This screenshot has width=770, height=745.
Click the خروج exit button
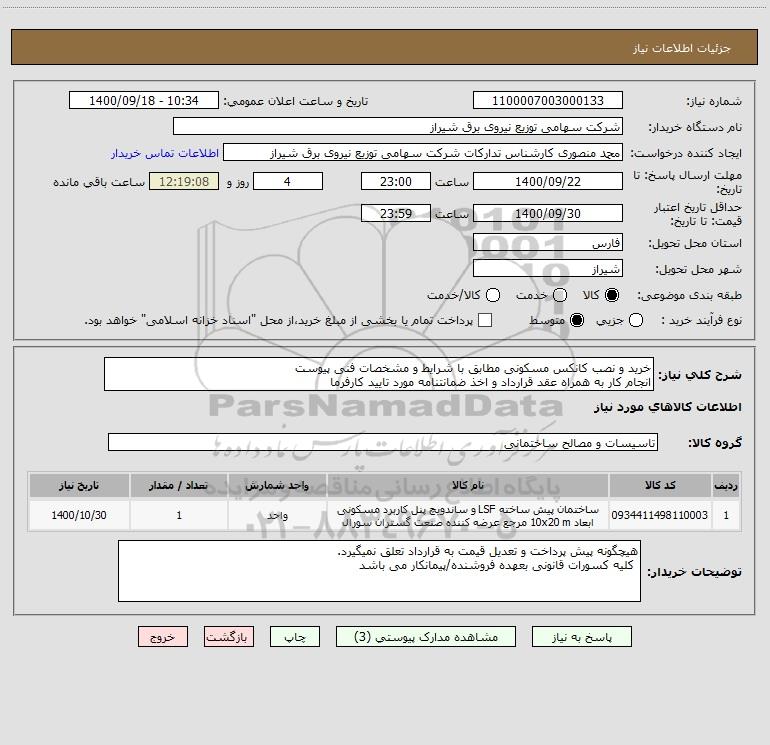point(163,637)
